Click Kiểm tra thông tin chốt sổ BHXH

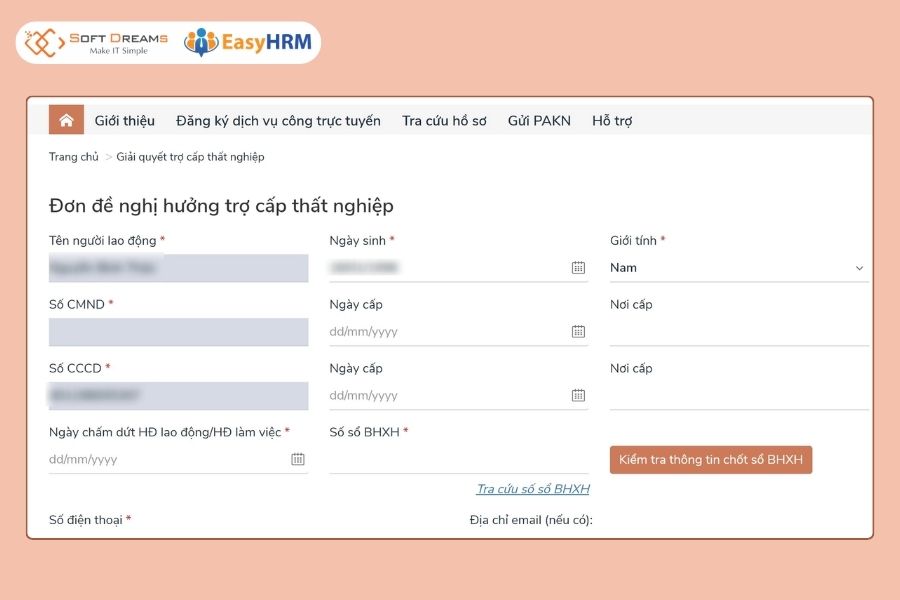point(711,459)
